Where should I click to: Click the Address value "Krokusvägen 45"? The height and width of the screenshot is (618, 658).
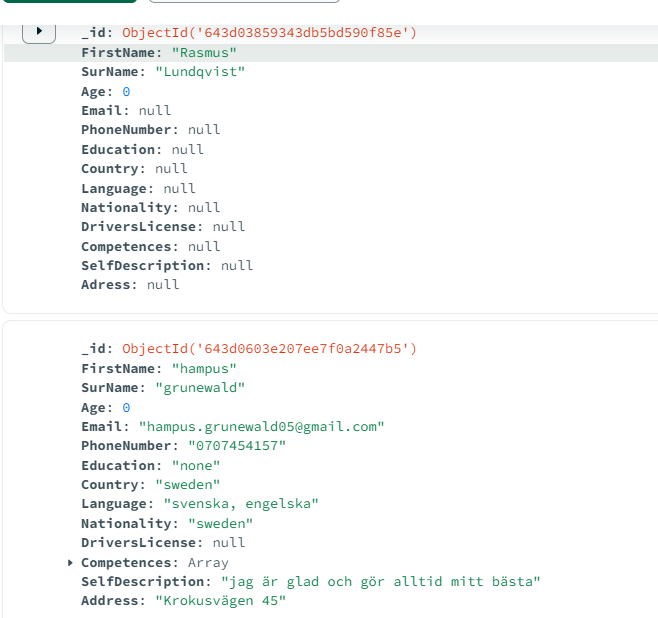point(221,601)
